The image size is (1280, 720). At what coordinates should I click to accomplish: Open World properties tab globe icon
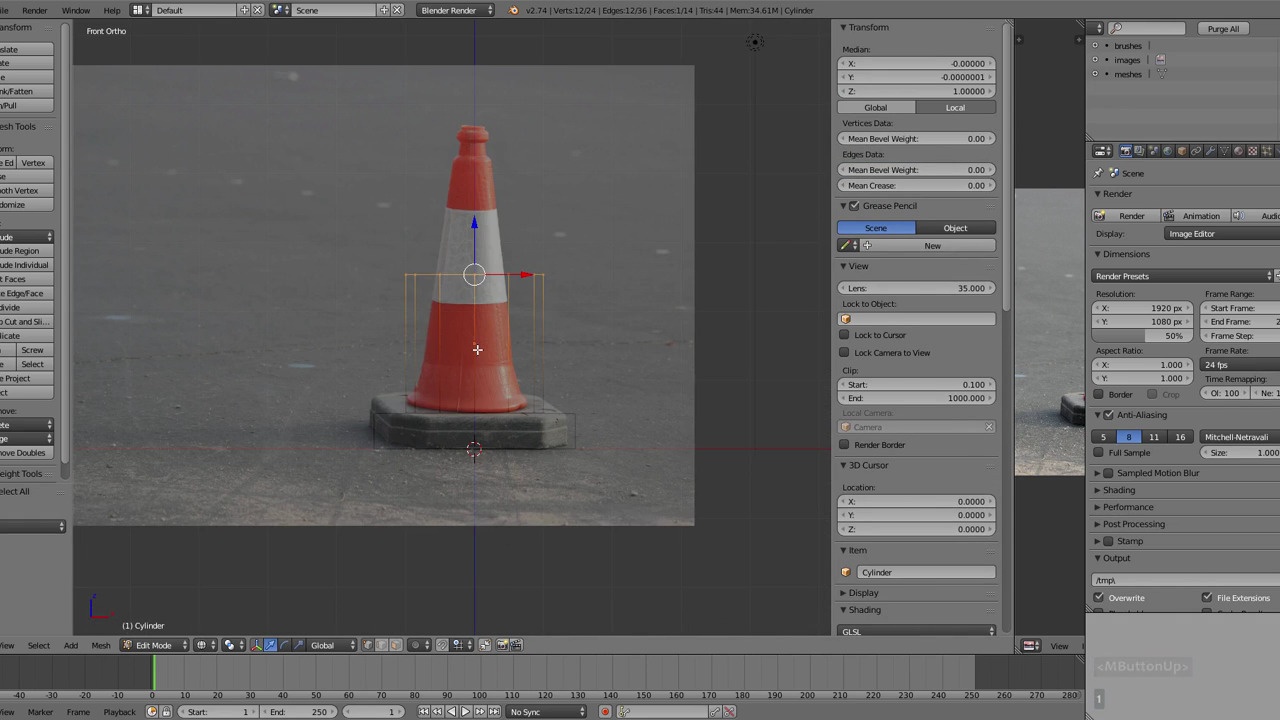(x=1167, y=151)
